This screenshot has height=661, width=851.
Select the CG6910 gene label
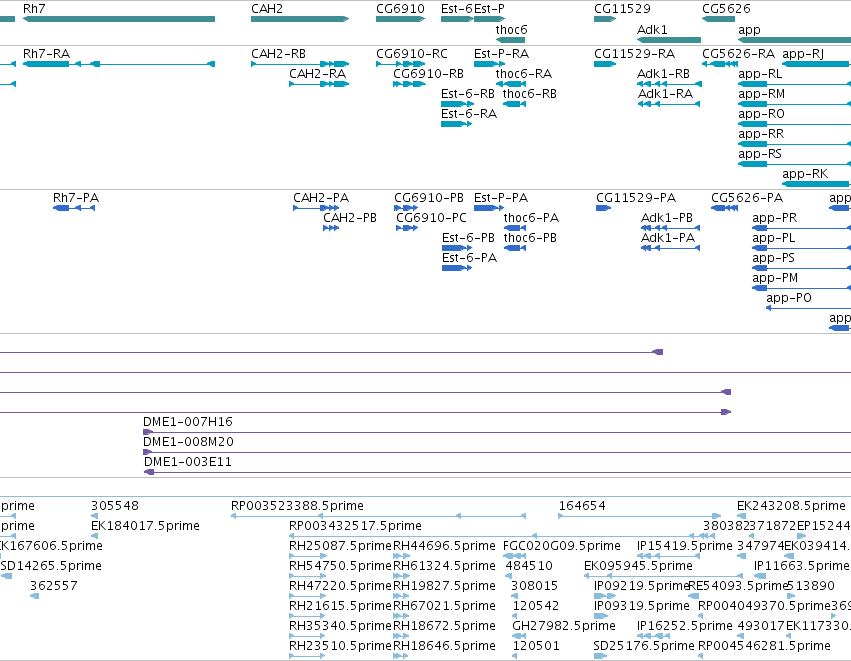[400, 9]
